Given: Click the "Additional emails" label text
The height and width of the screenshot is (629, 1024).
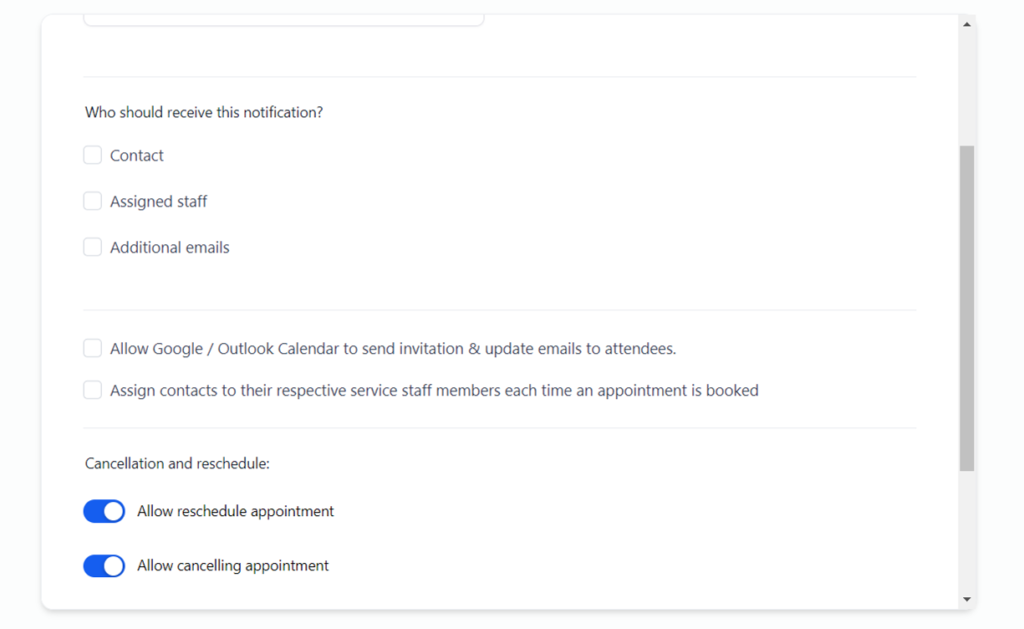Looking at the screenshot, I should pos(170,248).
